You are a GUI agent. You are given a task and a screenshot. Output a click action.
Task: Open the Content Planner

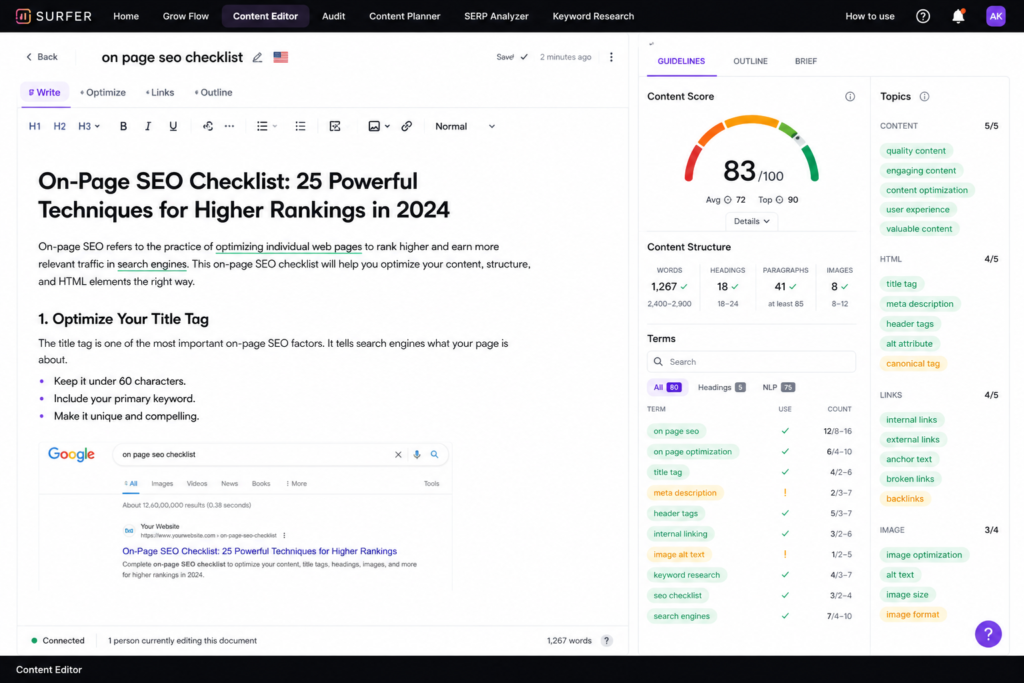(x=404, y=16)
